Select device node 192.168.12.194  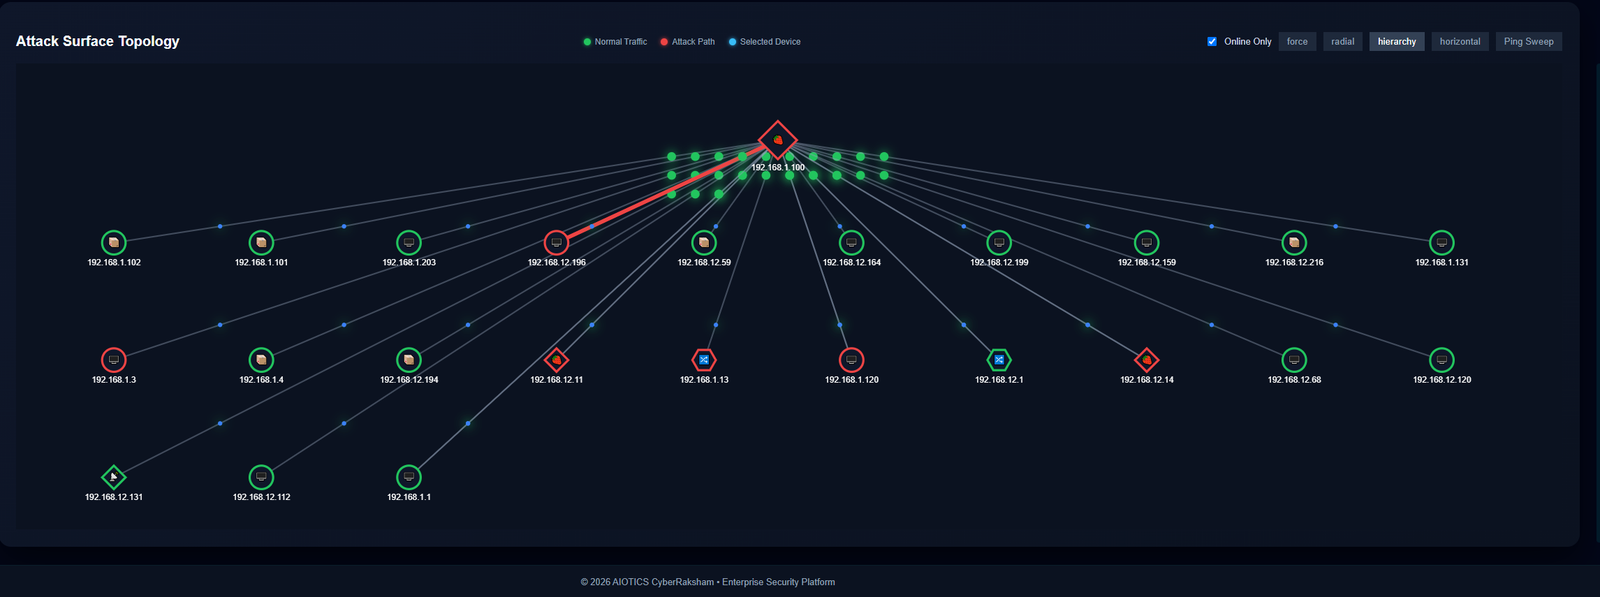pyautogui.click(x=409, y=359)
